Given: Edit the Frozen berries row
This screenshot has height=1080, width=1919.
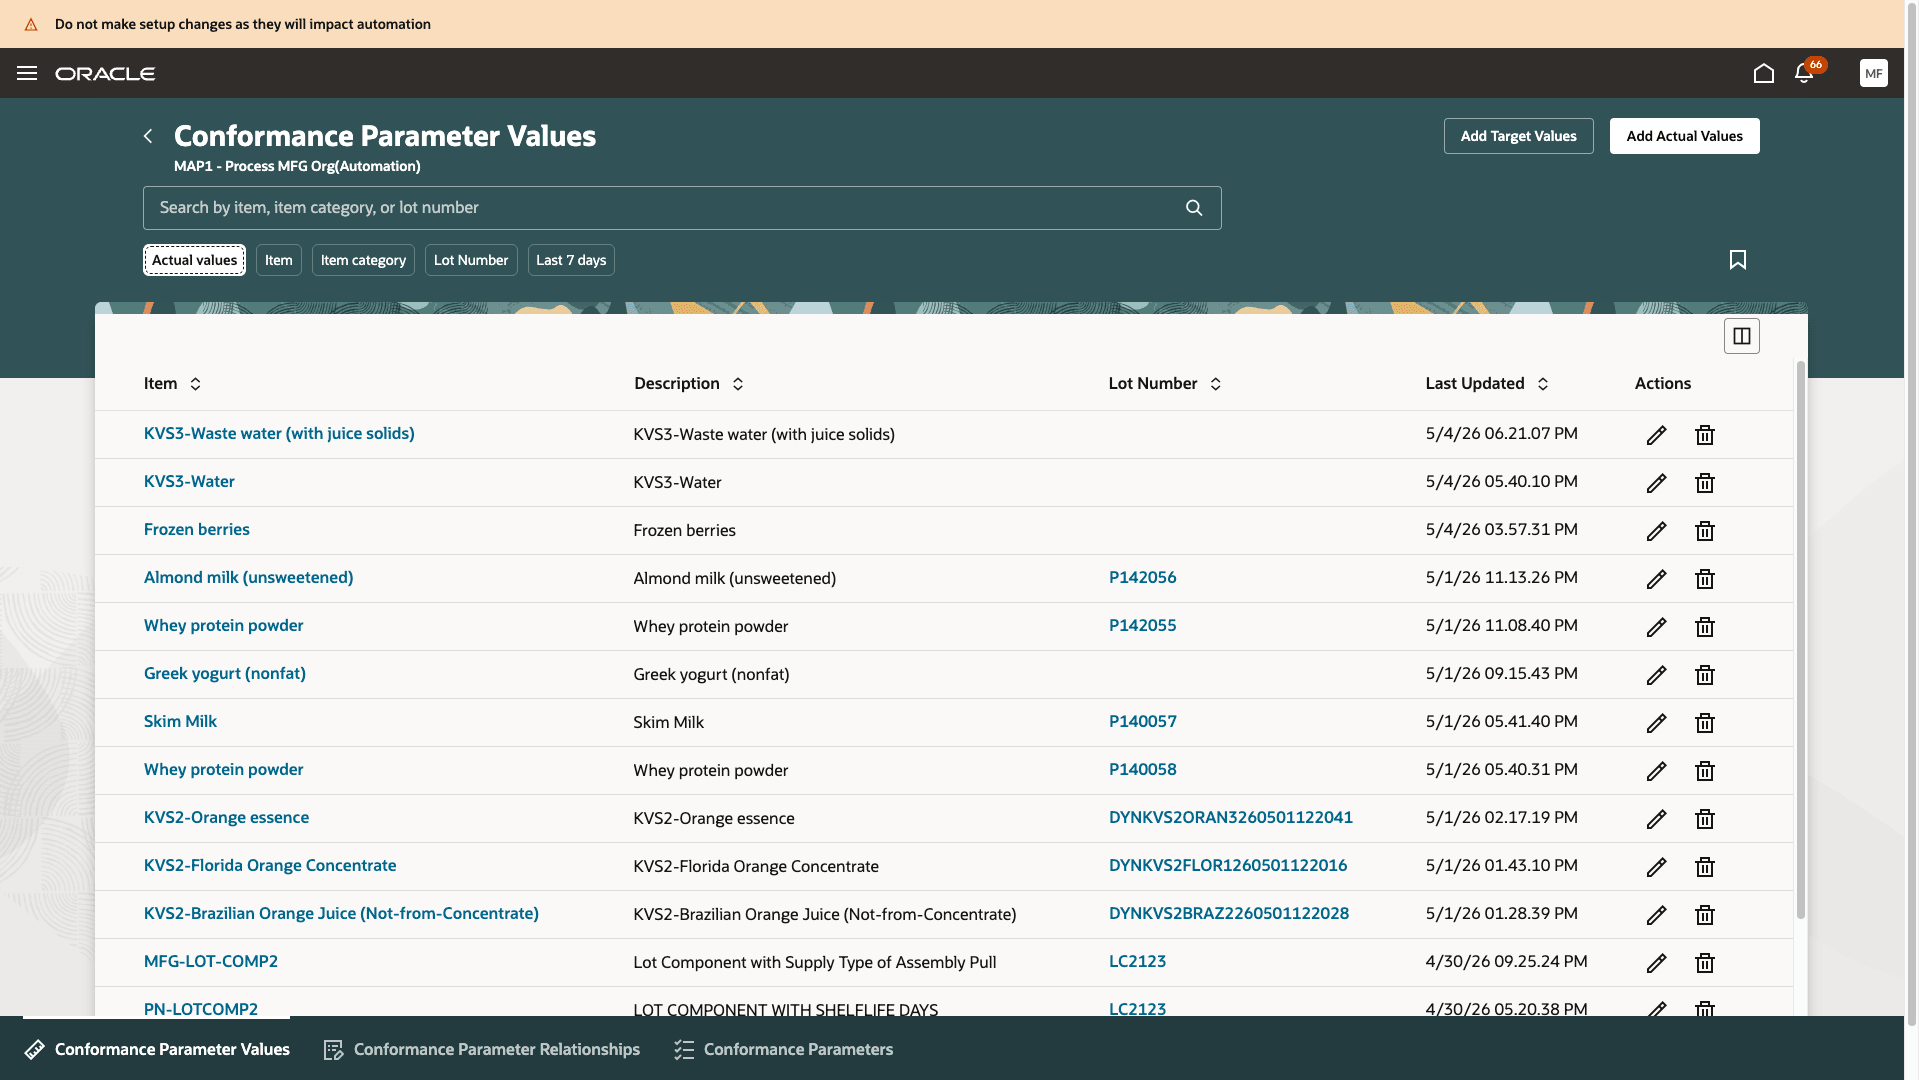Looking at the screenshot, I should click(1657, 531).
